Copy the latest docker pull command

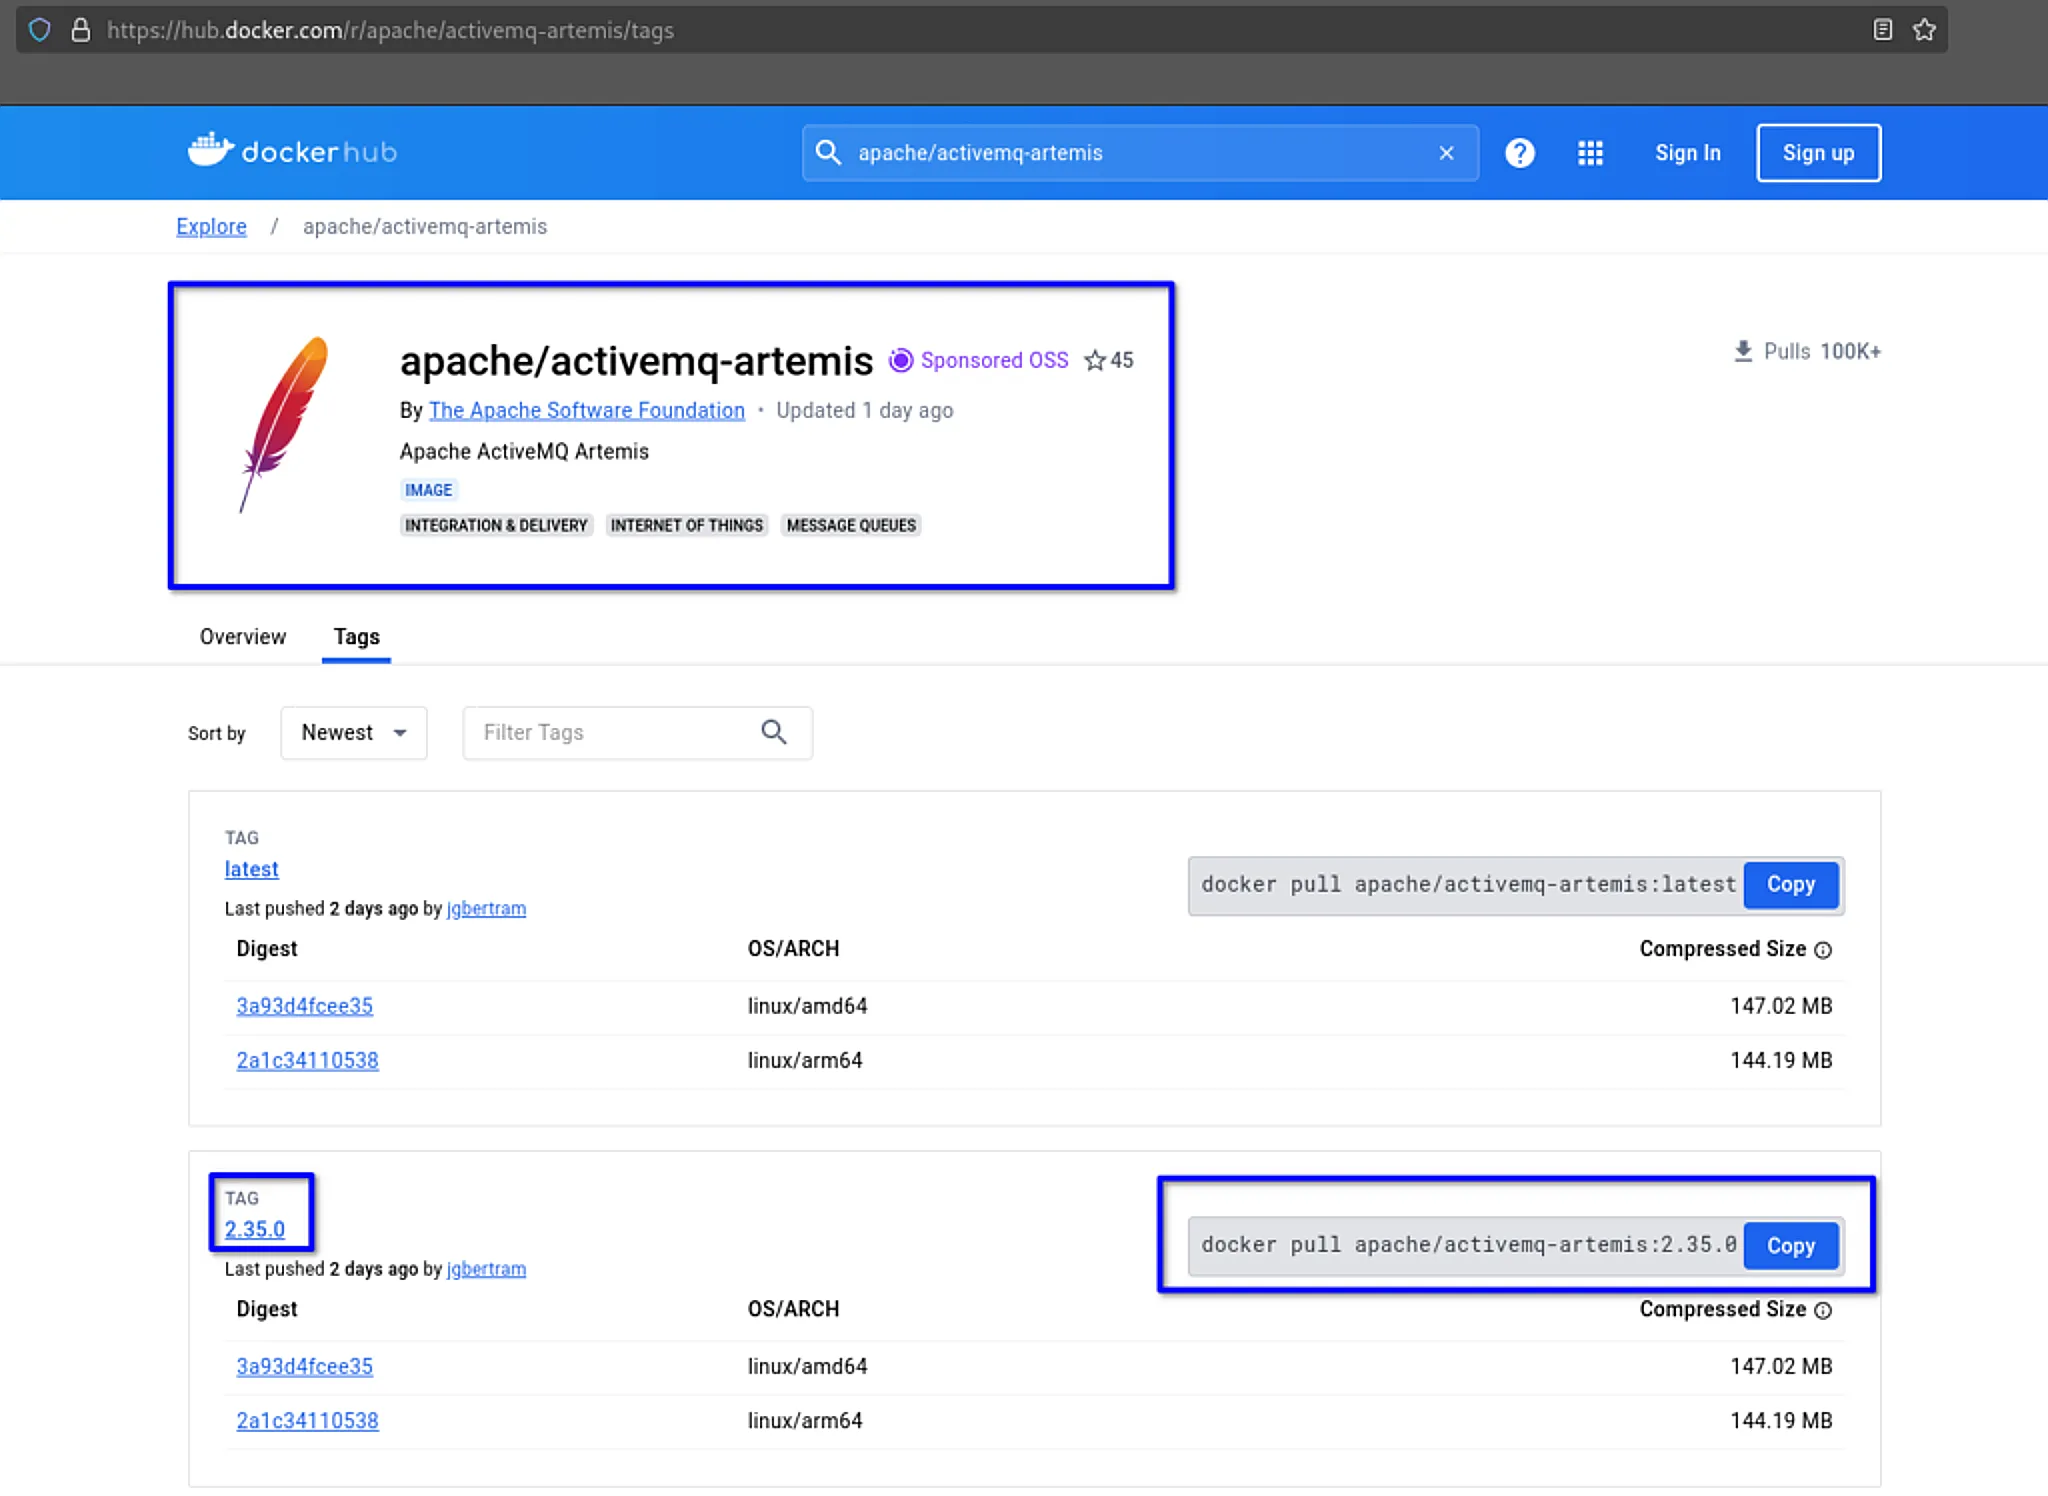tap(1790, 885)
